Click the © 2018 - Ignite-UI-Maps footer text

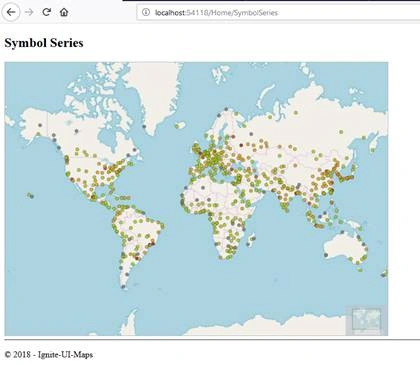(49, 354)
